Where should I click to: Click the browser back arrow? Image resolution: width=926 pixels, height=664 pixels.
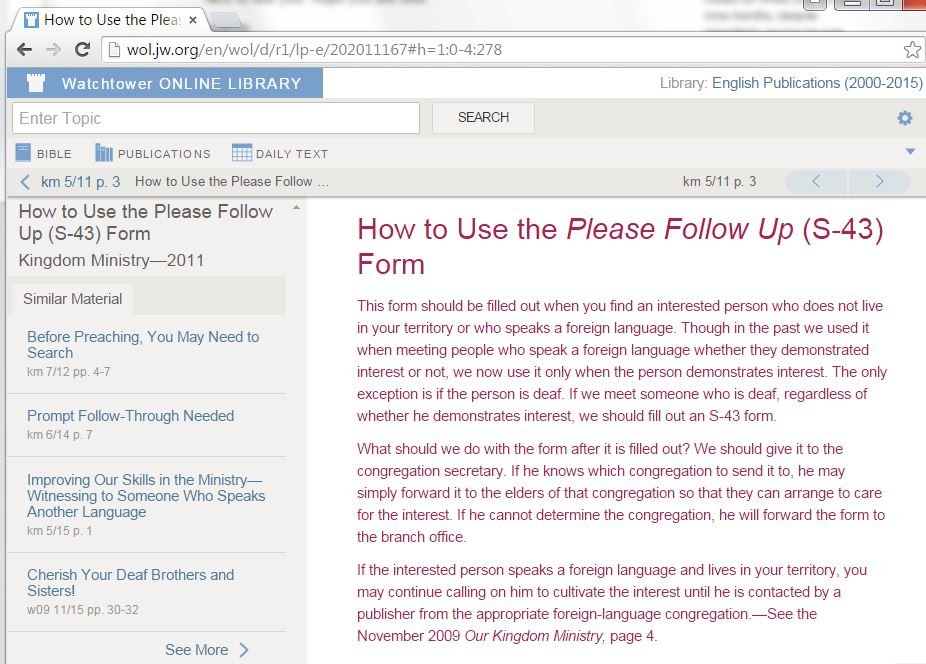coord(24,50)
